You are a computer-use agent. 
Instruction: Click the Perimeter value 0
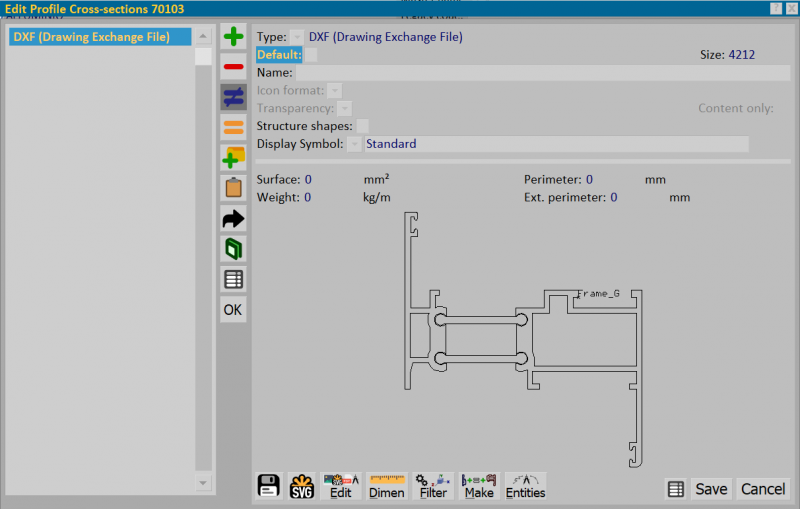coord(589,180)
